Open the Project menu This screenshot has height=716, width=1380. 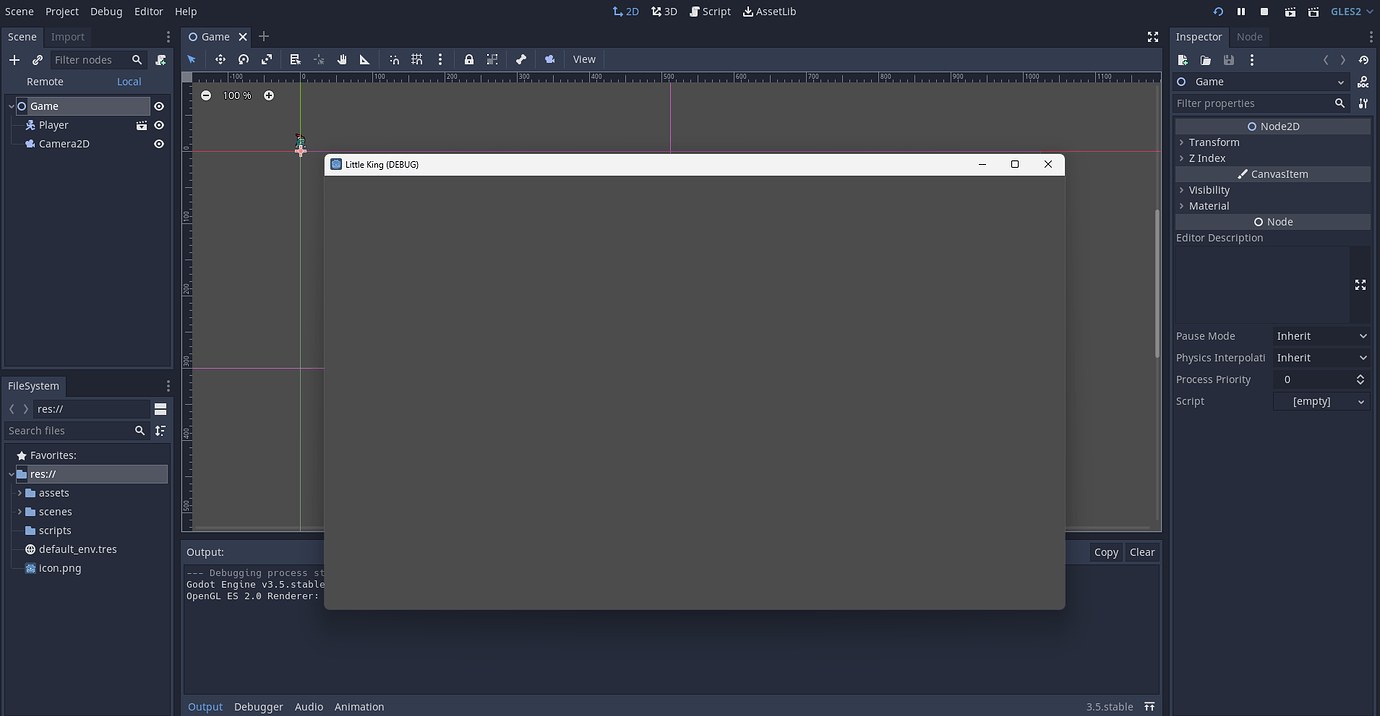(x=61, y=11)
